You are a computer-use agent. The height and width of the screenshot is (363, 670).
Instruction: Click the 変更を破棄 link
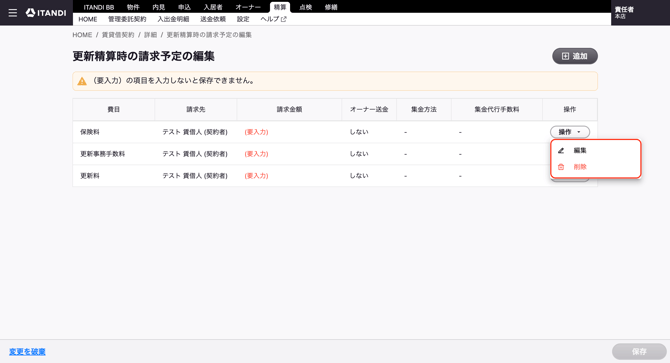(27, 351)
